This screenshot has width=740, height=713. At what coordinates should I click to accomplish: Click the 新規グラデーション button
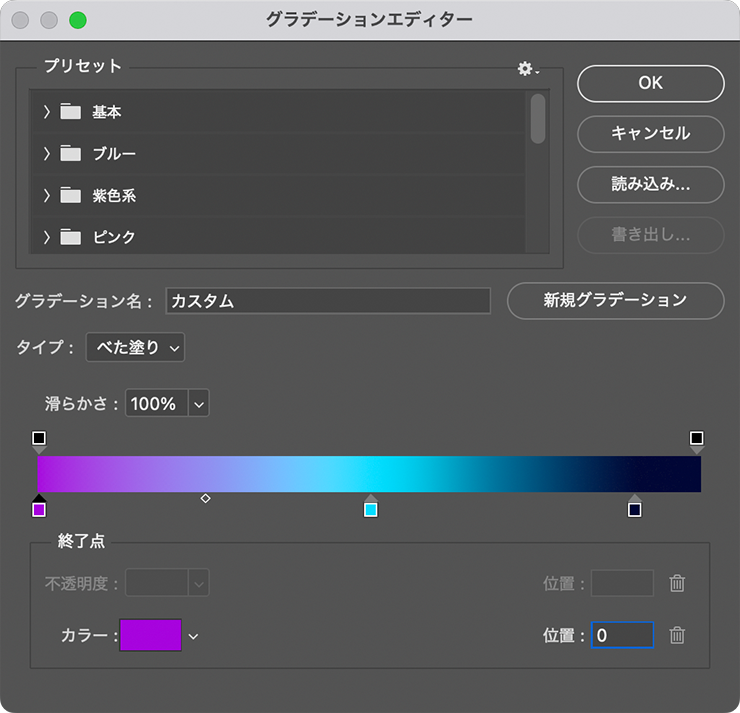pyautogui.click(x=615, y=300)
